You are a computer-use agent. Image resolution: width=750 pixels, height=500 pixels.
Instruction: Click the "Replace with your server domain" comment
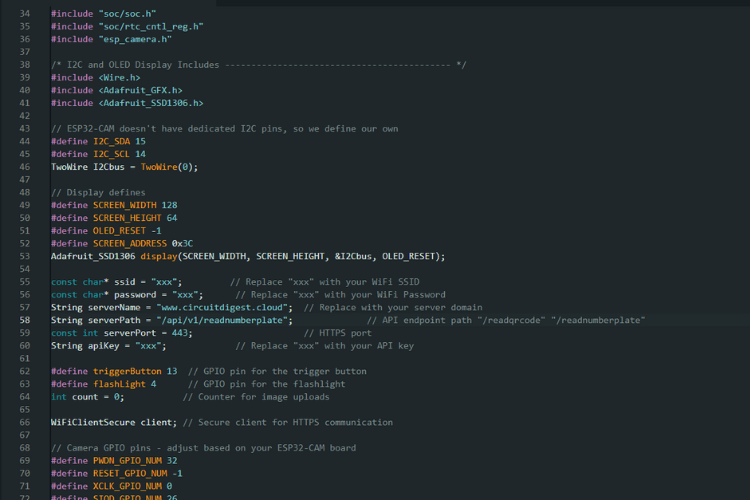(393, 307)
